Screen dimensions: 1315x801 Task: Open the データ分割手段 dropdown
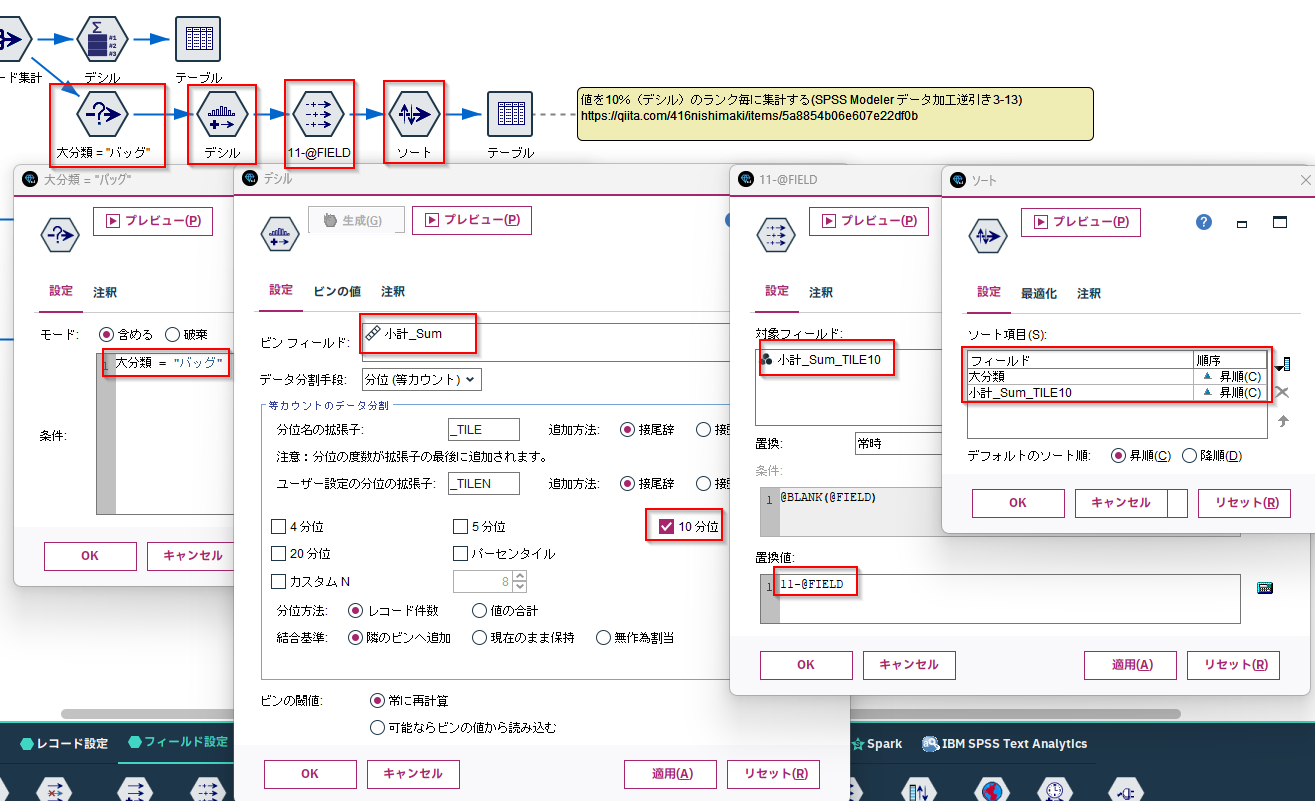(x=420, y=379)
